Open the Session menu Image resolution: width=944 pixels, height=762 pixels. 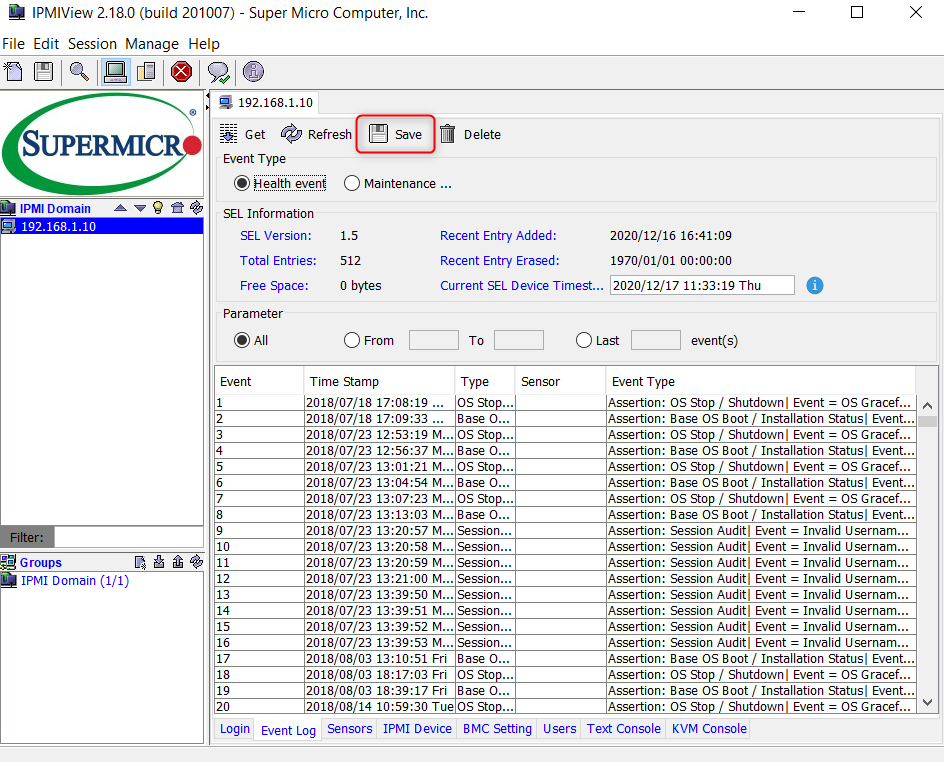coord(92,44)
